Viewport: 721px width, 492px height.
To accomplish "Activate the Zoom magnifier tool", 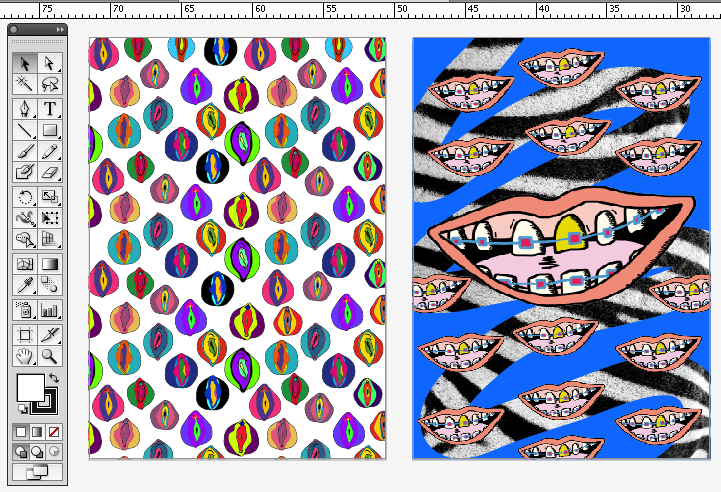I will (49, 355).
